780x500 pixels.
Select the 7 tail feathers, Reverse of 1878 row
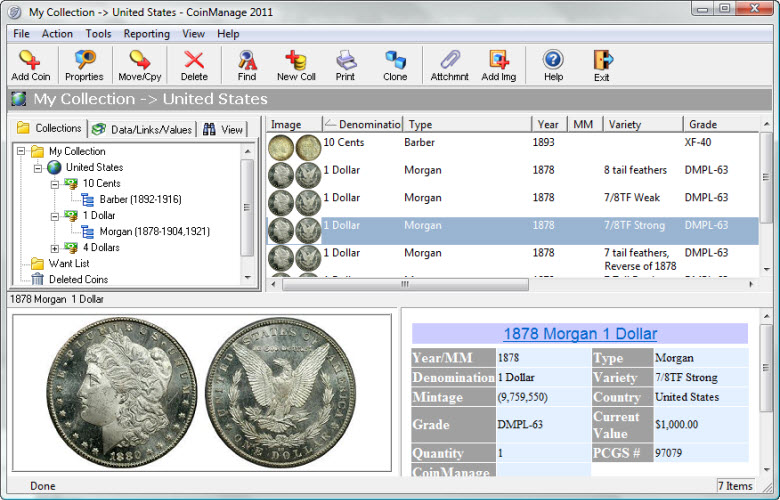click(x=512, y=259)
